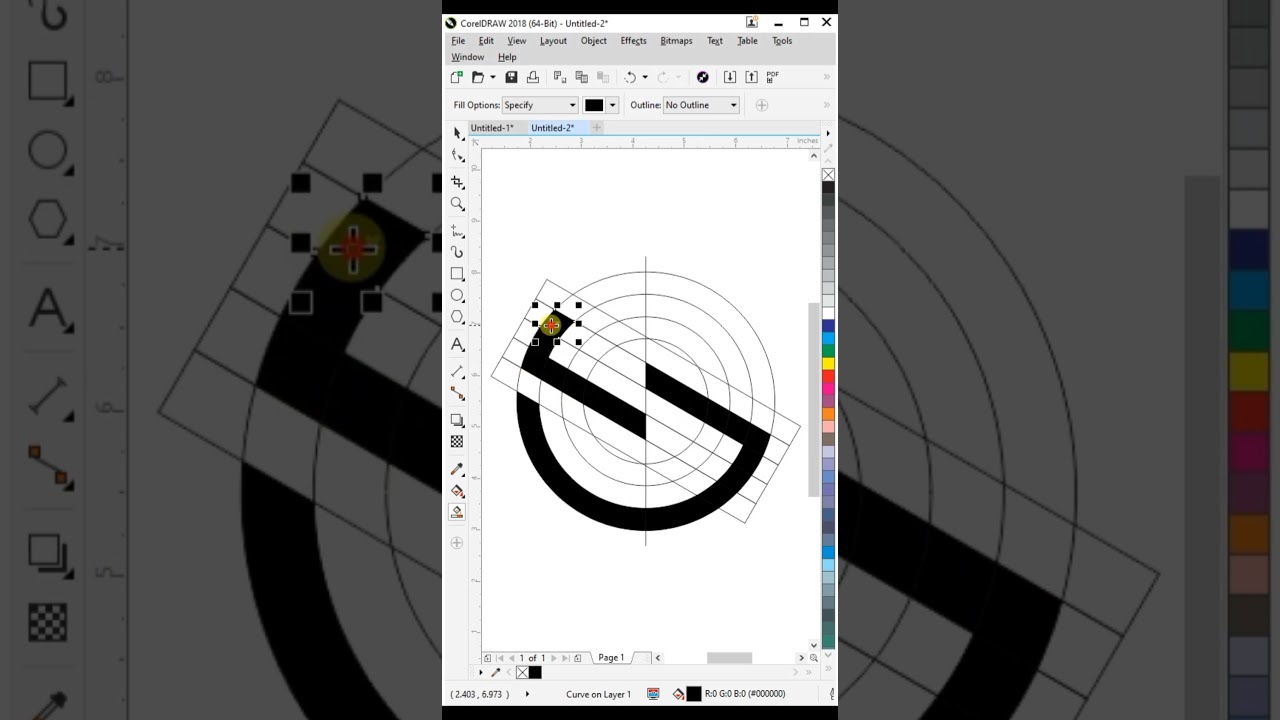Open the Outline No Outline dropdown
Screen dimensions: 1280x720
coord(701,105)
